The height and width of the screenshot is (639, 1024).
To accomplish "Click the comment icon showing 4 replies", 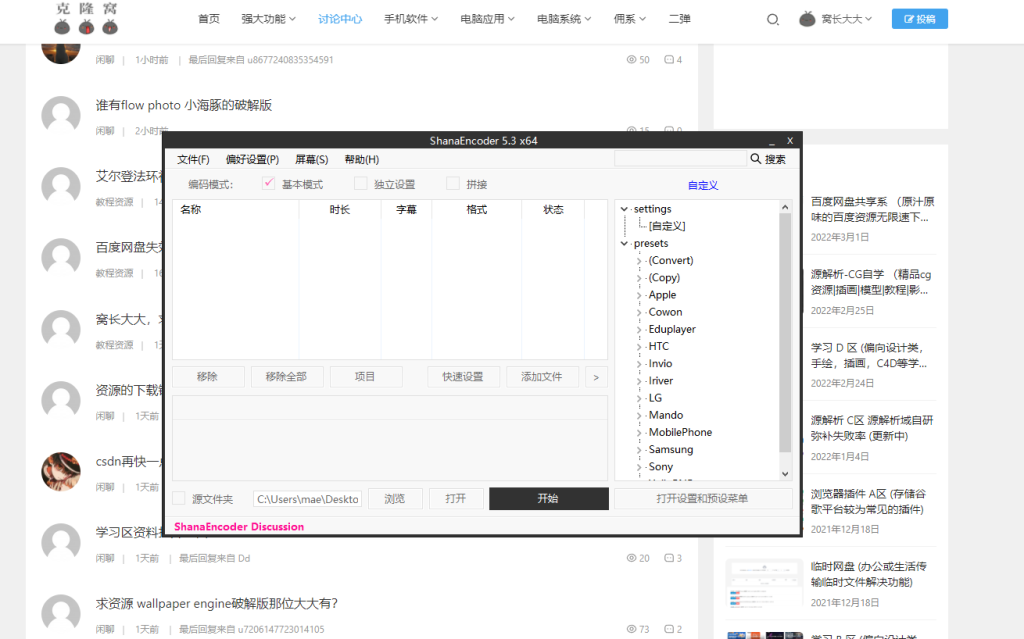I will (x=669, y=59).
